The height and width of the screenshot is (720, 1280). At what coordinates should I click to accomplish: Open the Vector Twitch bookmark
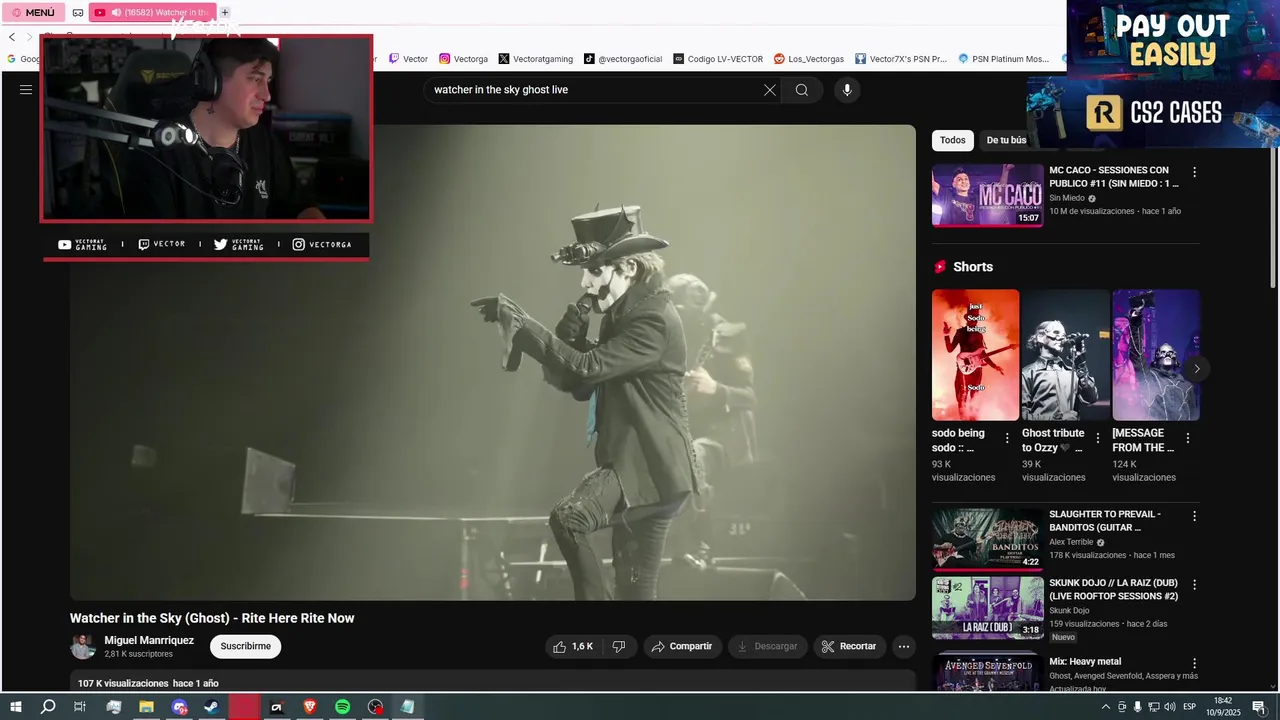pos(408,59)
